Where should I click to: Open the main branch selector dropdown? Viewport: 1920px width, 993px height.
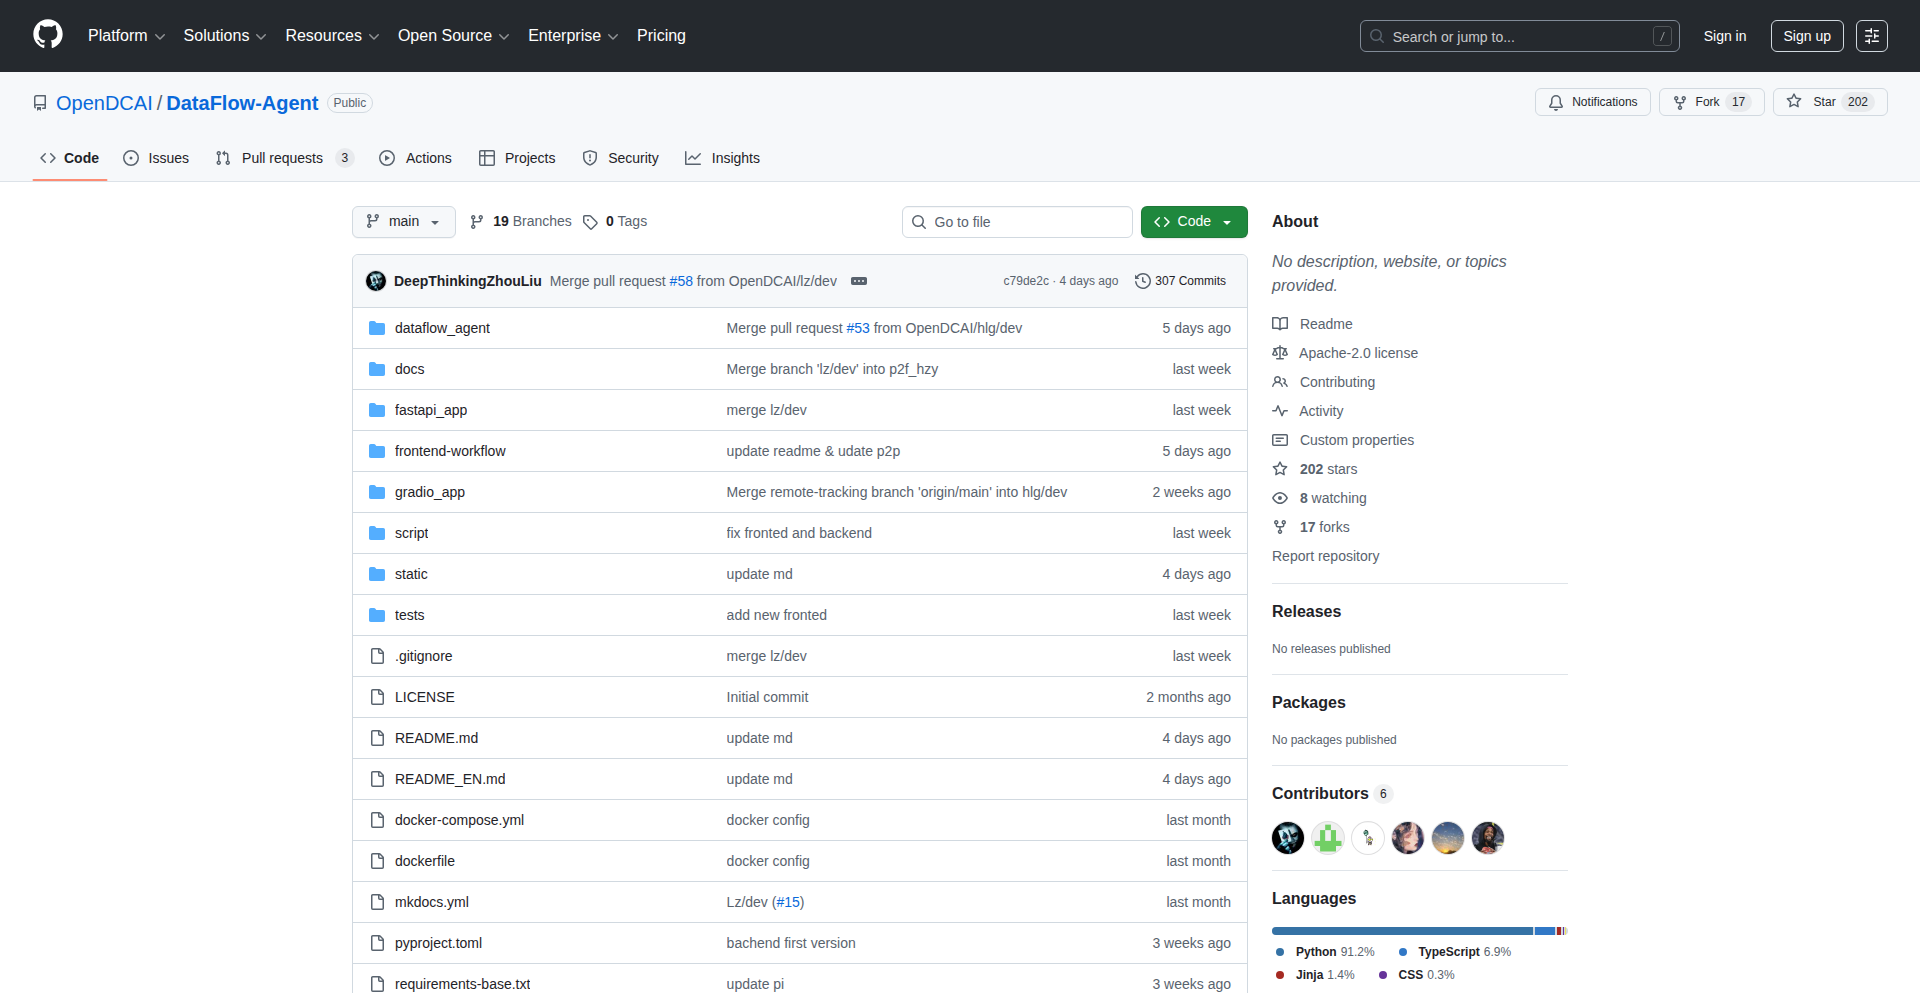tap(403, 222)
